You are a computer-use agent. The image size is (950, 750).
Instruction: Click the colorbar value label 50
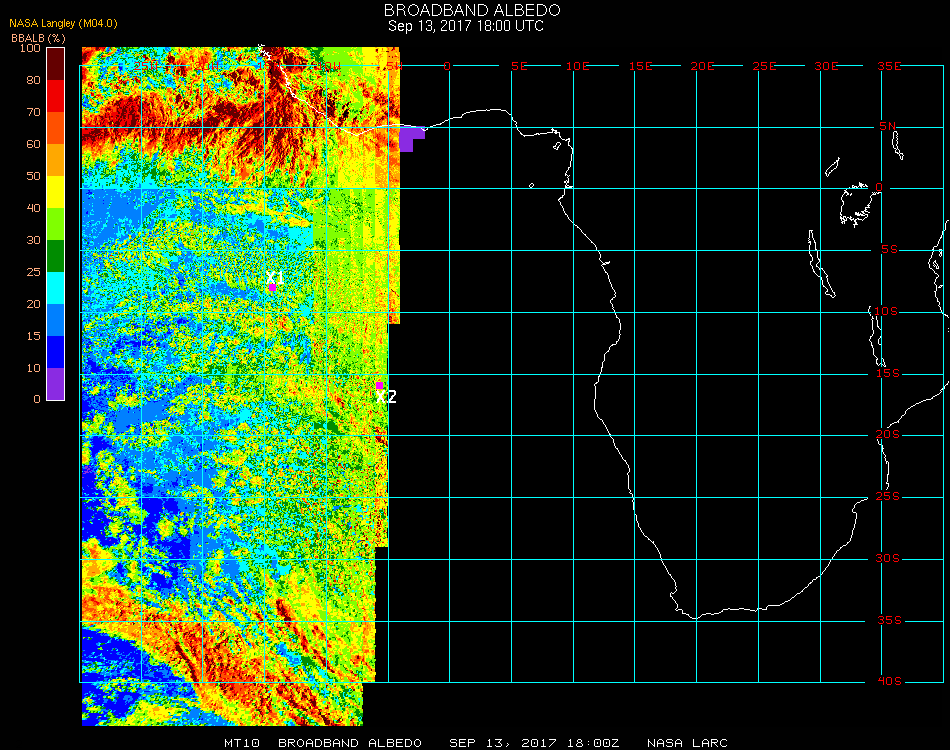33,176
